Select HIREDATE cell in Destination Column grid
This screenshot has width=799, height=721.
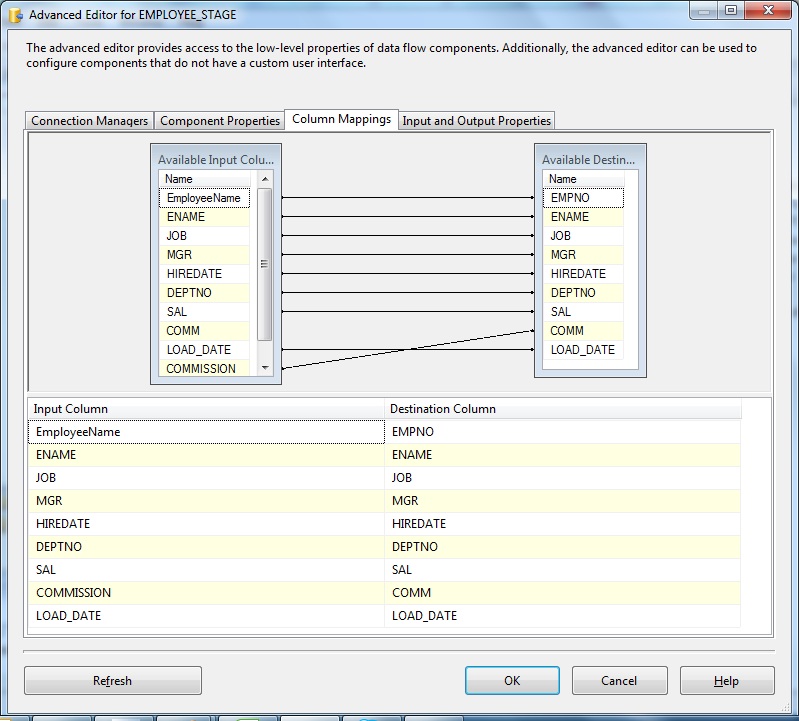(563, 524)
